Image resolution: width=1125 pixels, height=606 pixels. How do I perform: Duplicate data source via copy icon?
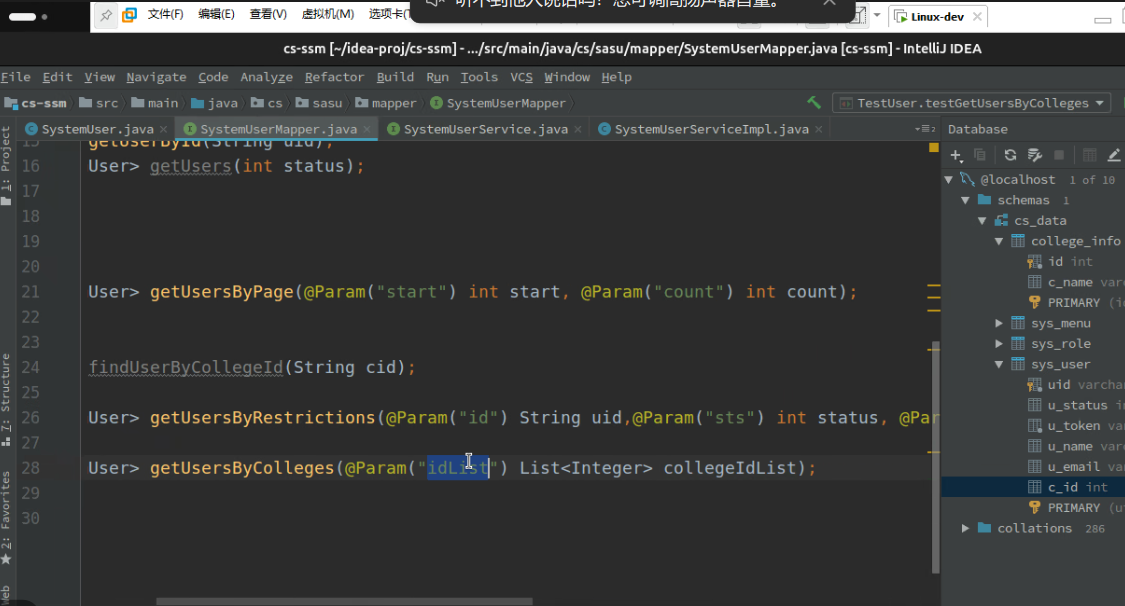[x=980, y=156]
